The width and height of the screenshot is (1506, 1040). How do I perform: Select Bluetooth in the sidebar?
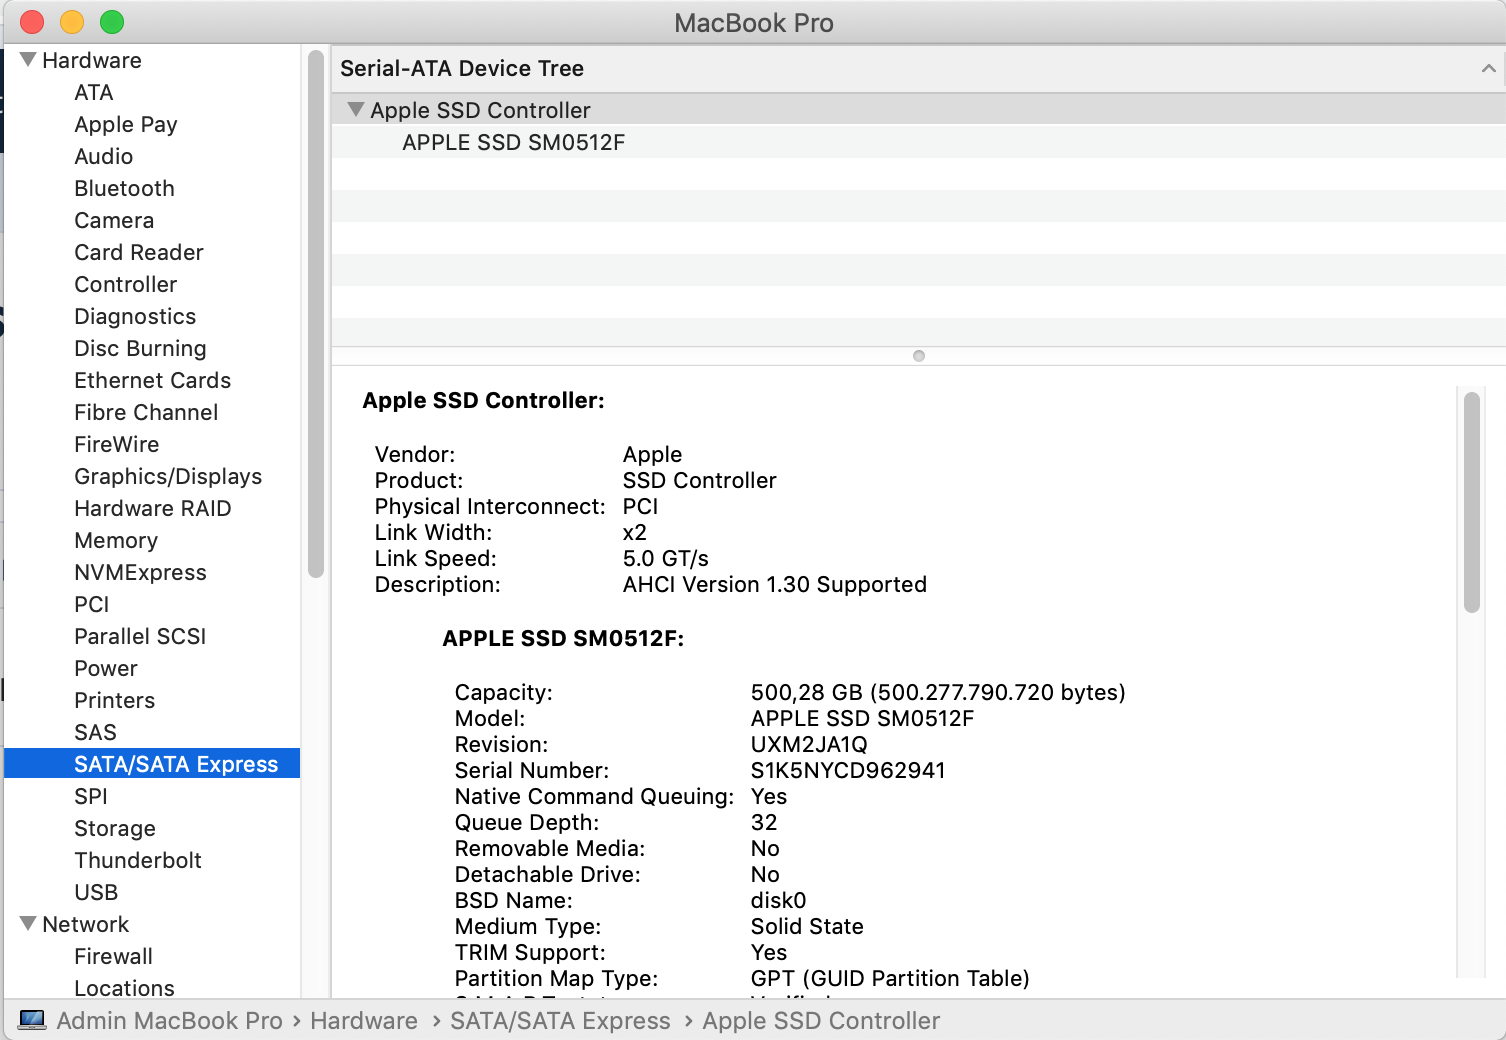pyautogui.click(x=125, y=188)
